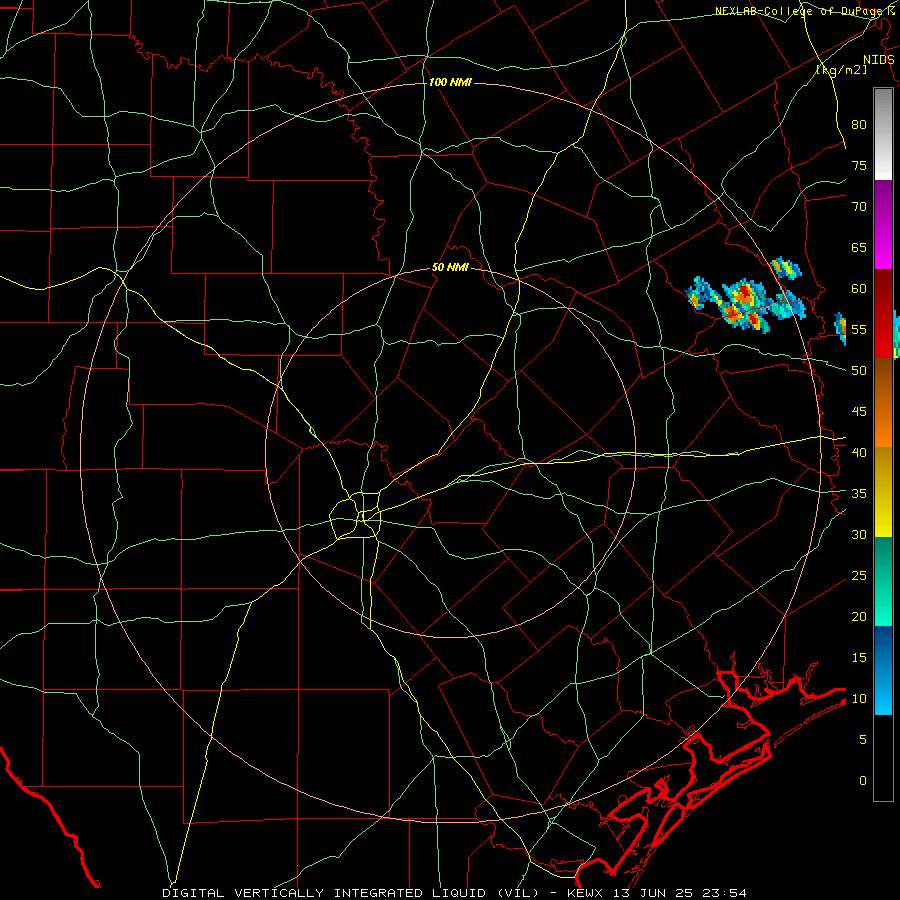The width and height of the screenshot is (900, 900).
Task: Click the 50 value on the color scale
Action: click(x=859, y=371)
